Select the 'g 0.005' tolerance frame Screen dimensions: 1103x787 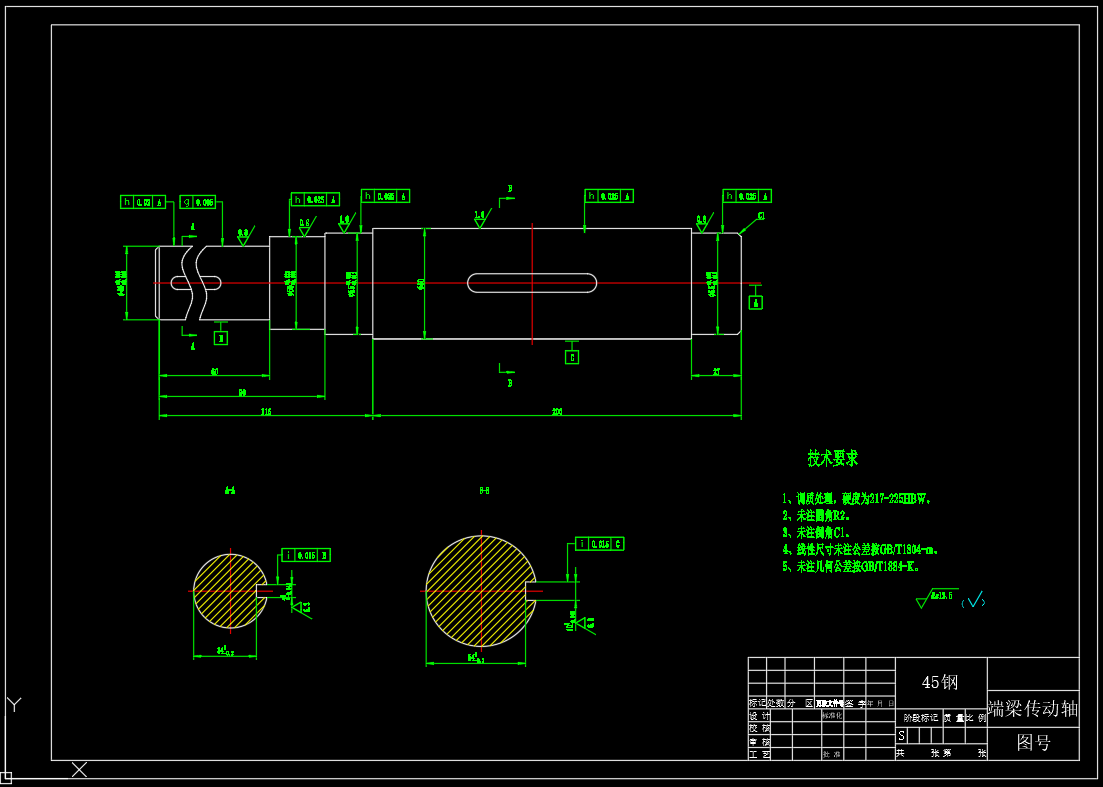(198, 202)
